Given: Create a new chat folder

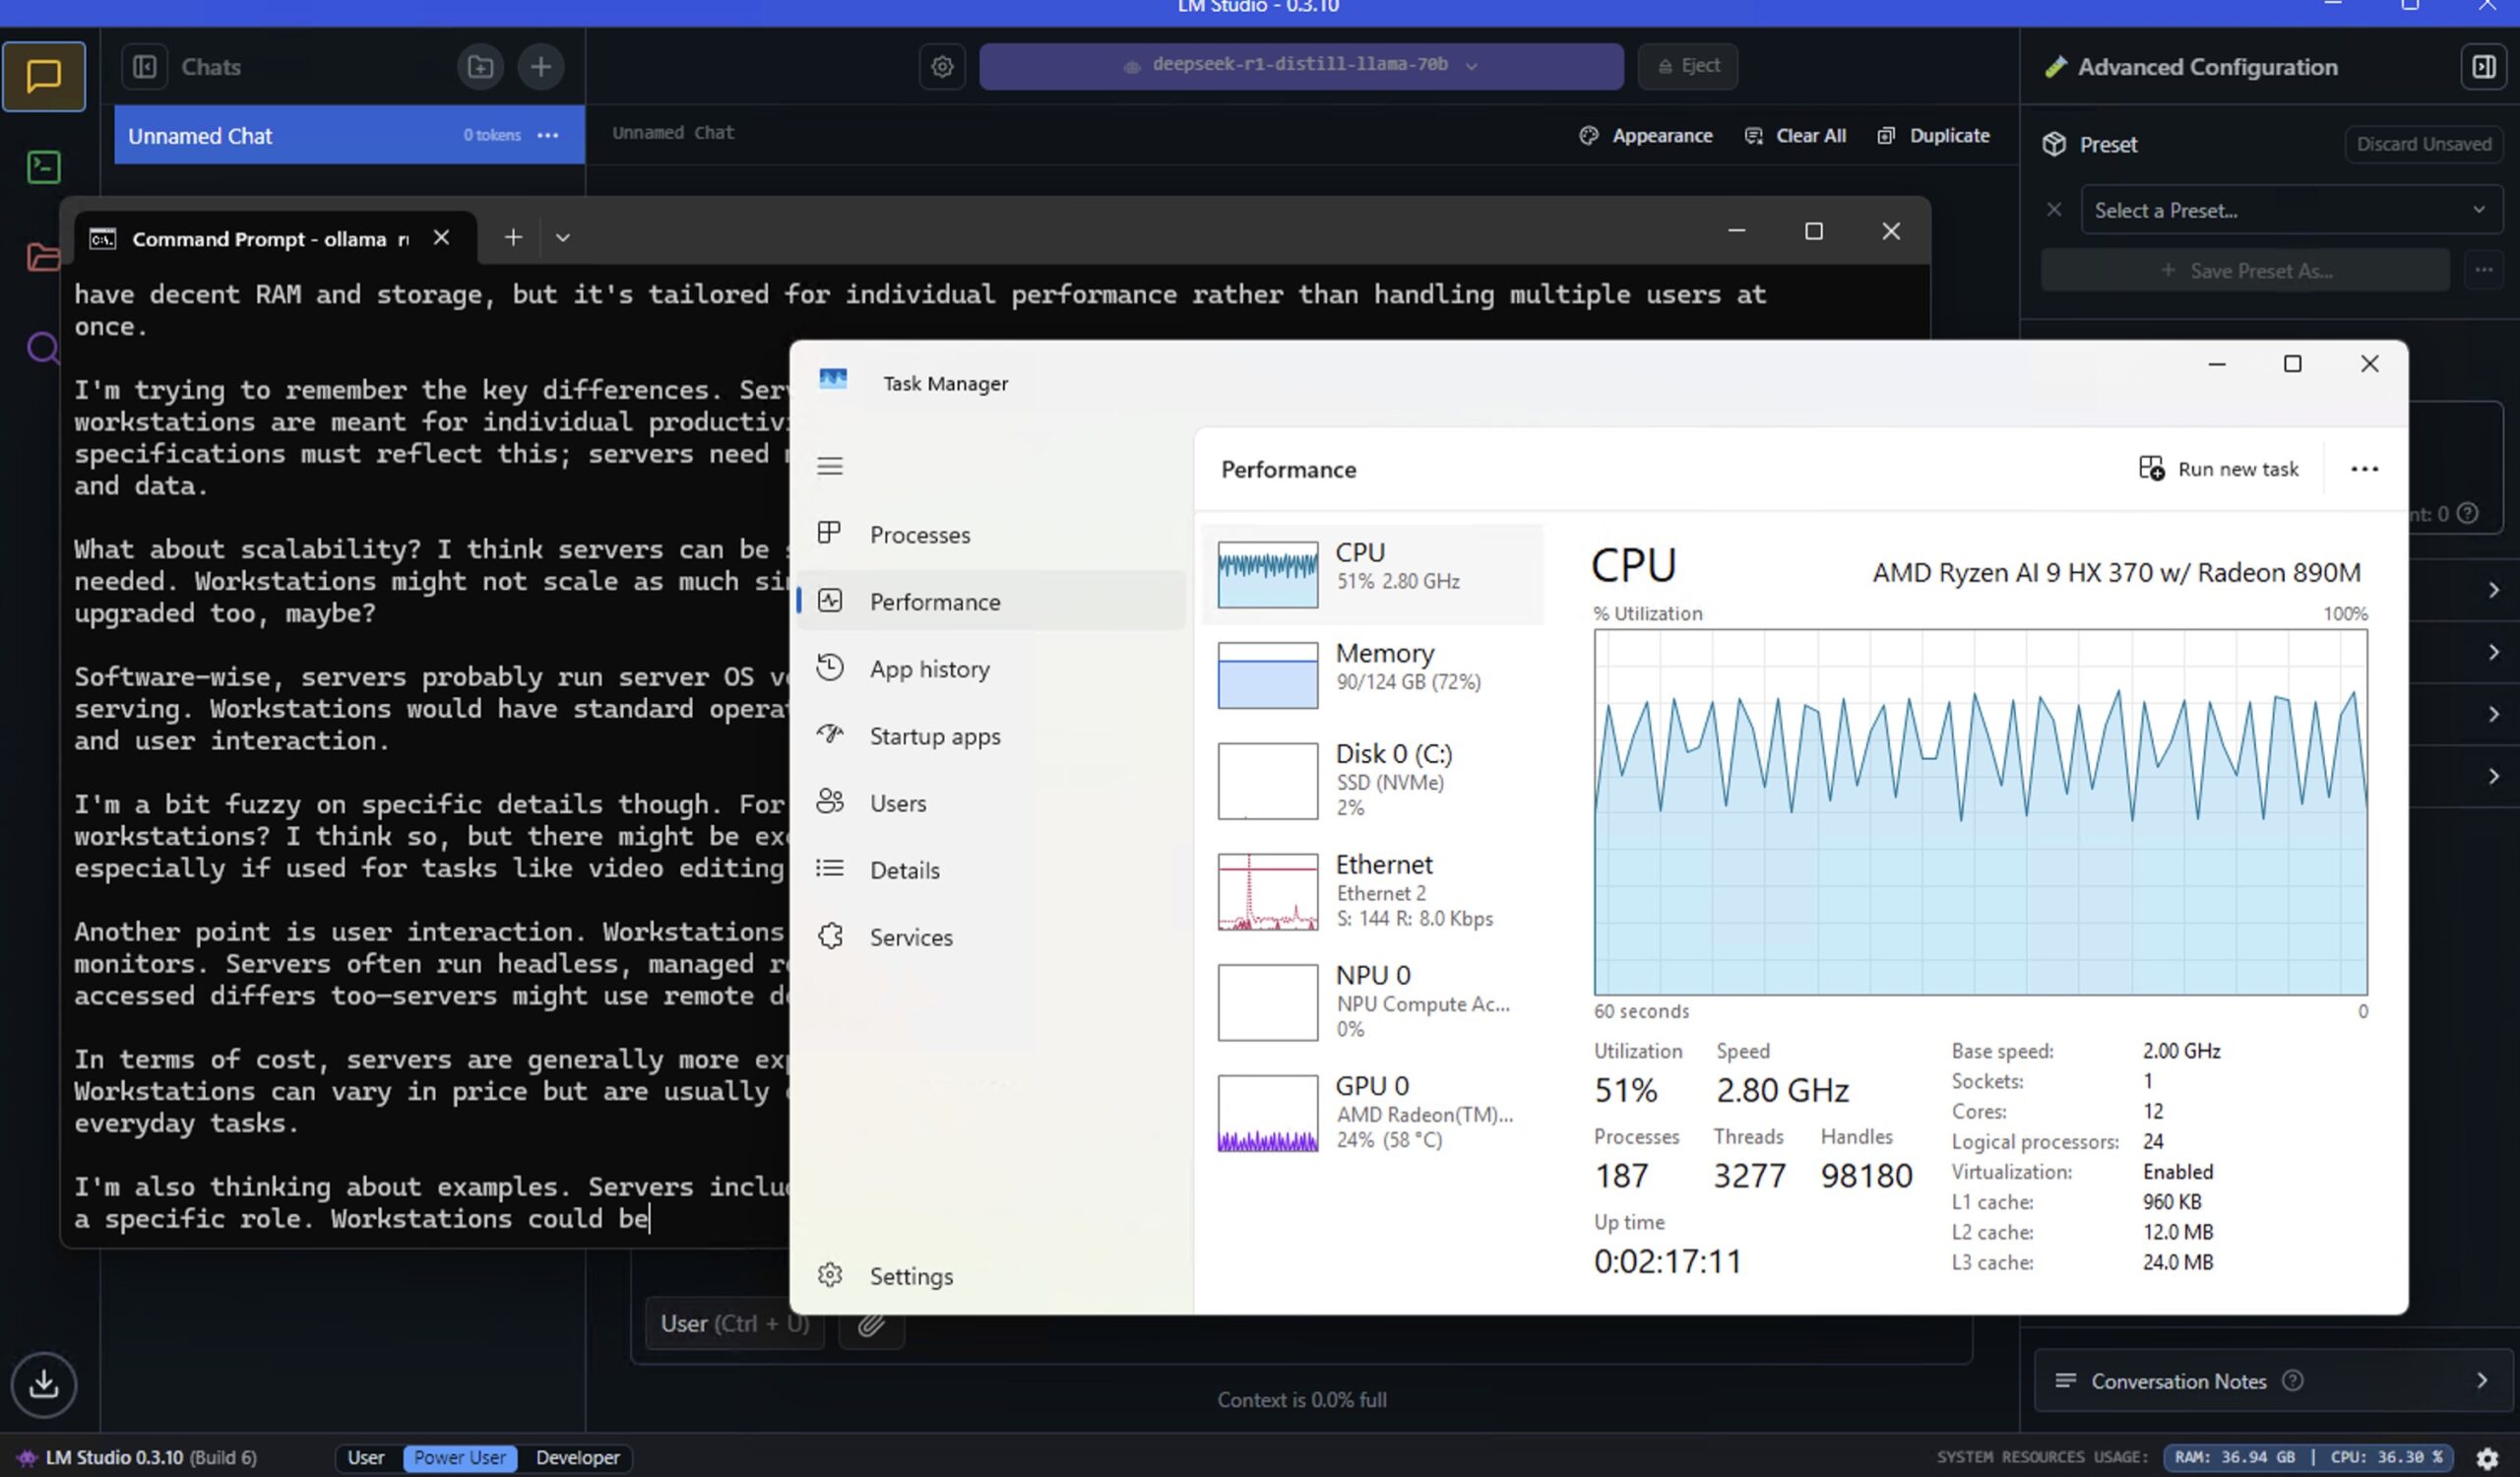Looking at the screenshot, I should (x=480, y=67).
